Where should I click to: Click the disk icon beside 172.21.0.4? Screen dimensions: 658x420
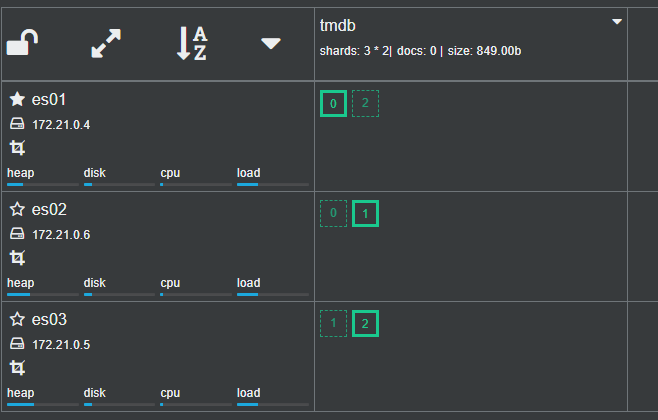17,124
